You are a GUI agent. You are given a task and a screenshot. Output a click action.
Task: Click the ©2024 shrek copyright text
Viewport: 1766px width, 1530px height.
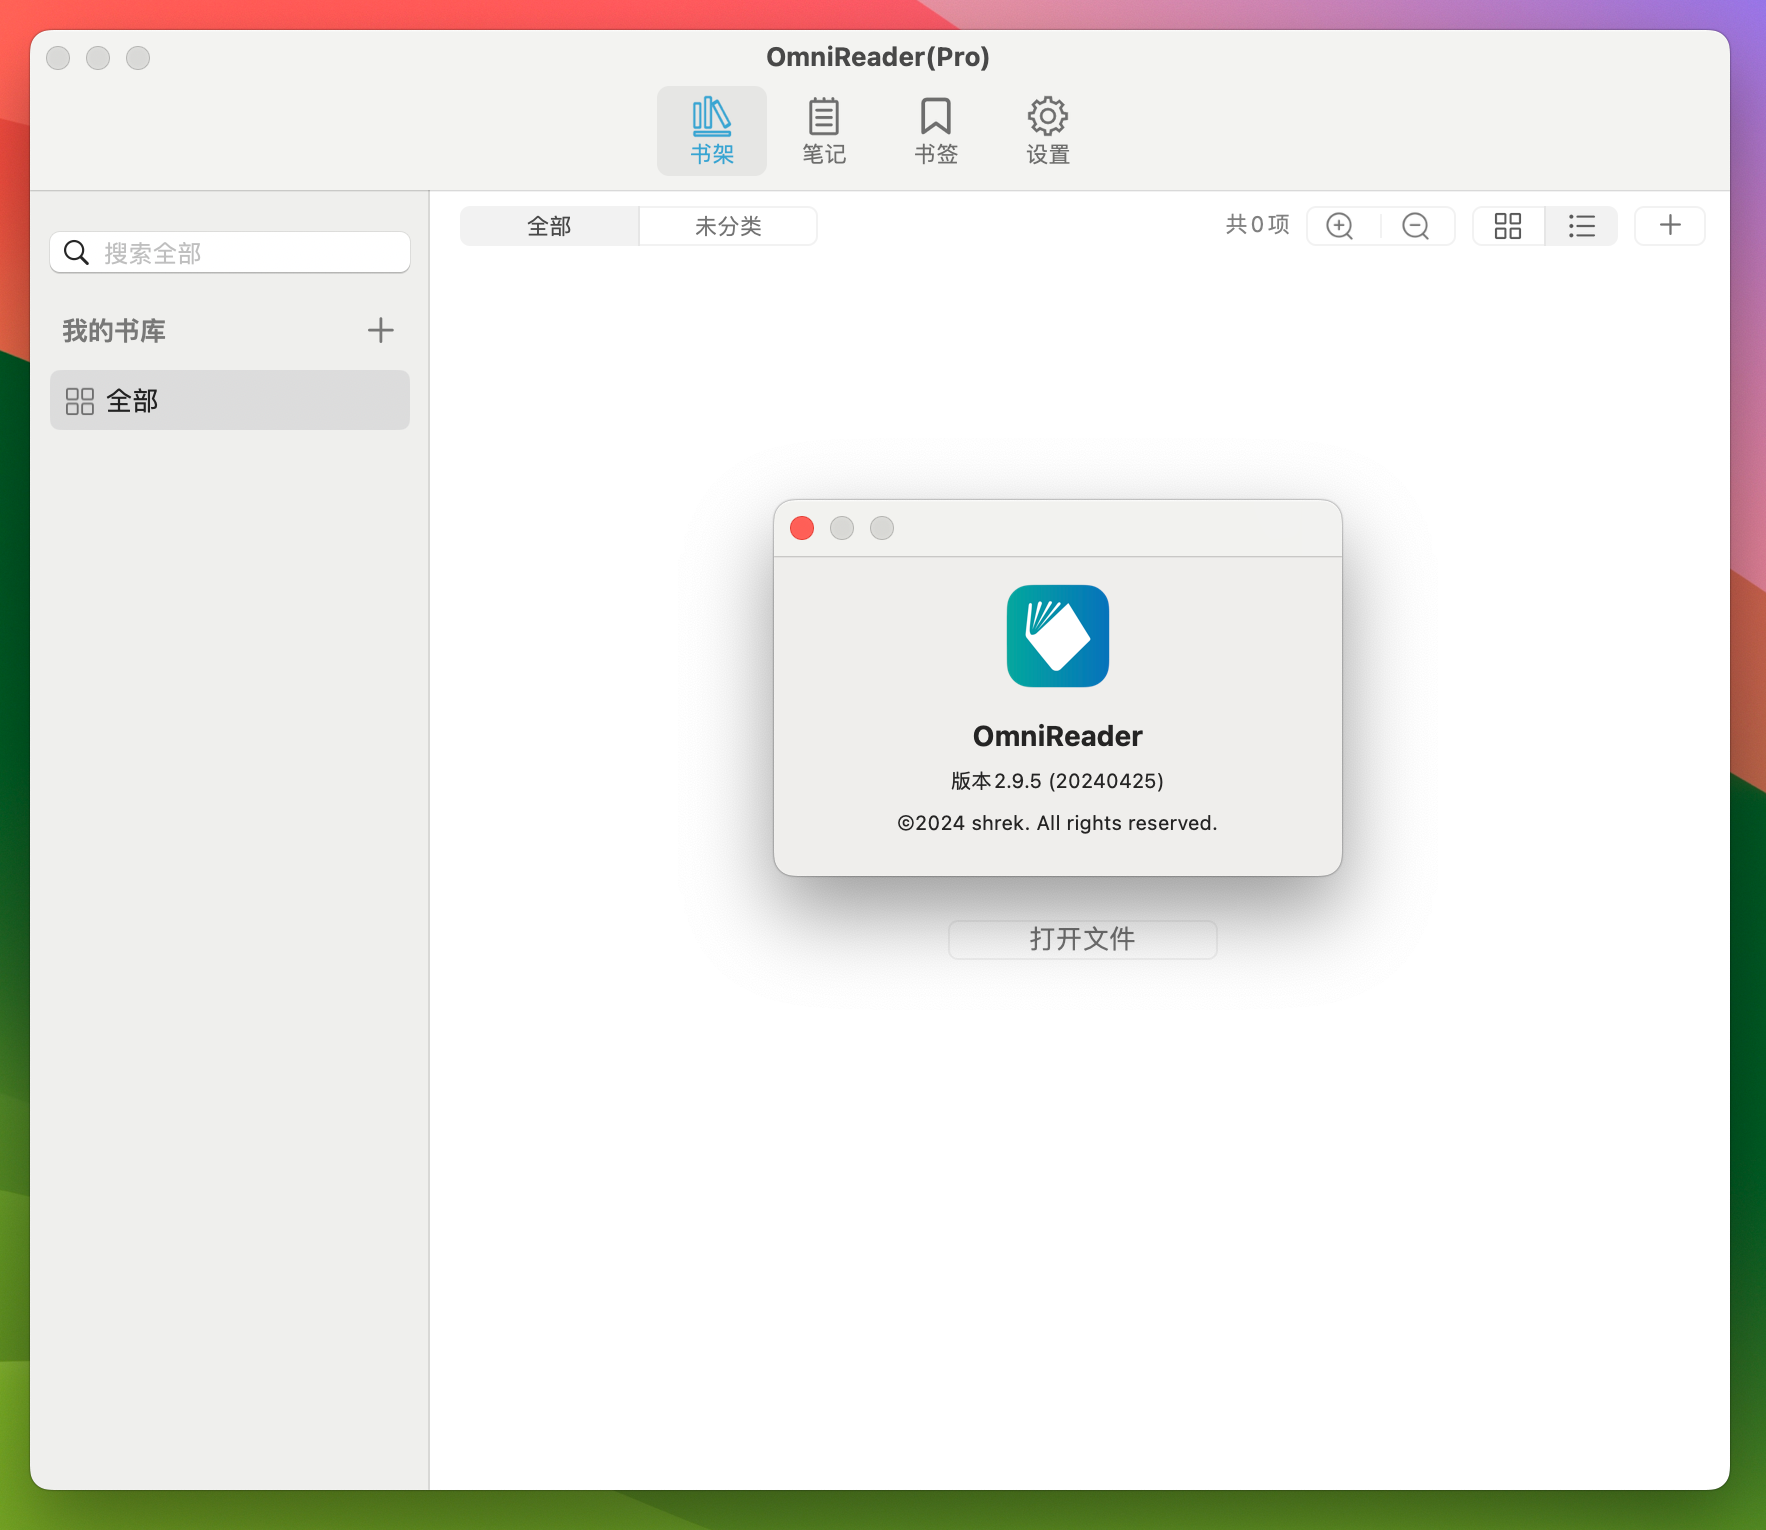pyautogui.click(x=1057, y=823)
